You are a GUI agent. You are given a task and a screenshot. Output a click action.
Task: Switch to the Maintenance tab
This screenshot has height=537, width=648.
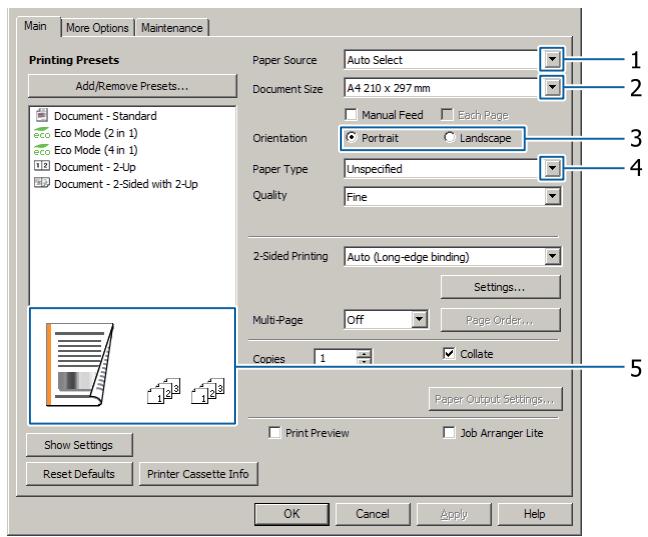[172, 28]
